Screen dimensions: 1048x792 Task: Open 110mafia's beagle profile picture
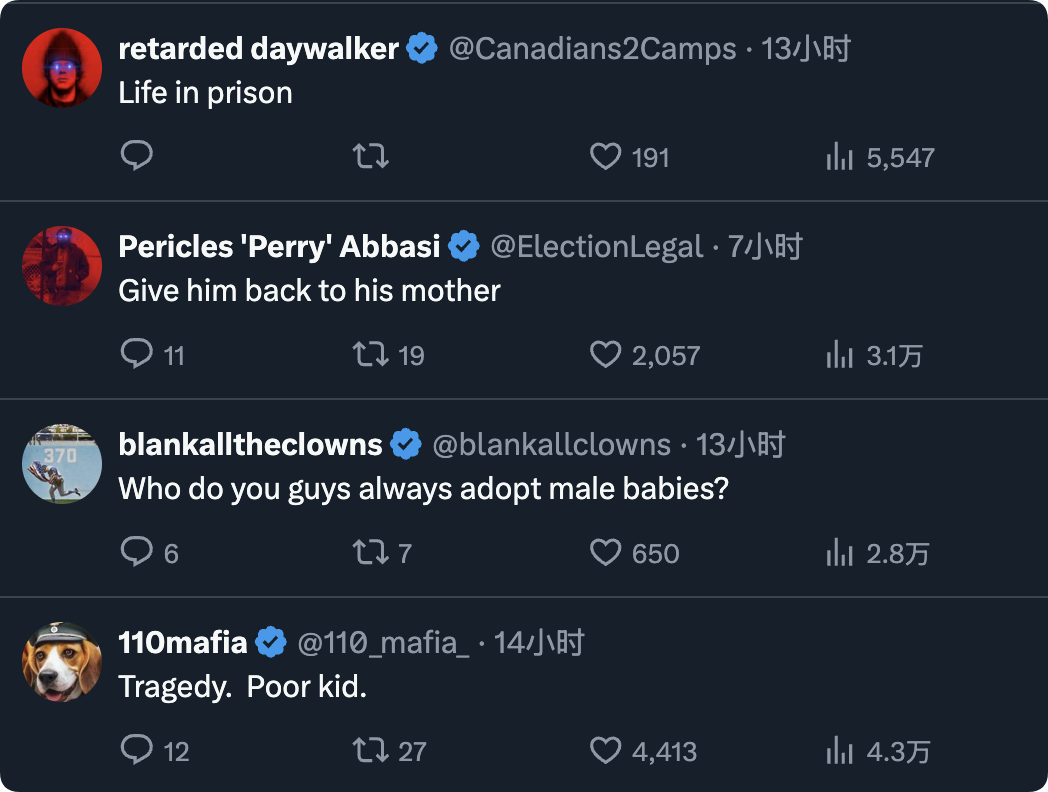pos(62,662)
